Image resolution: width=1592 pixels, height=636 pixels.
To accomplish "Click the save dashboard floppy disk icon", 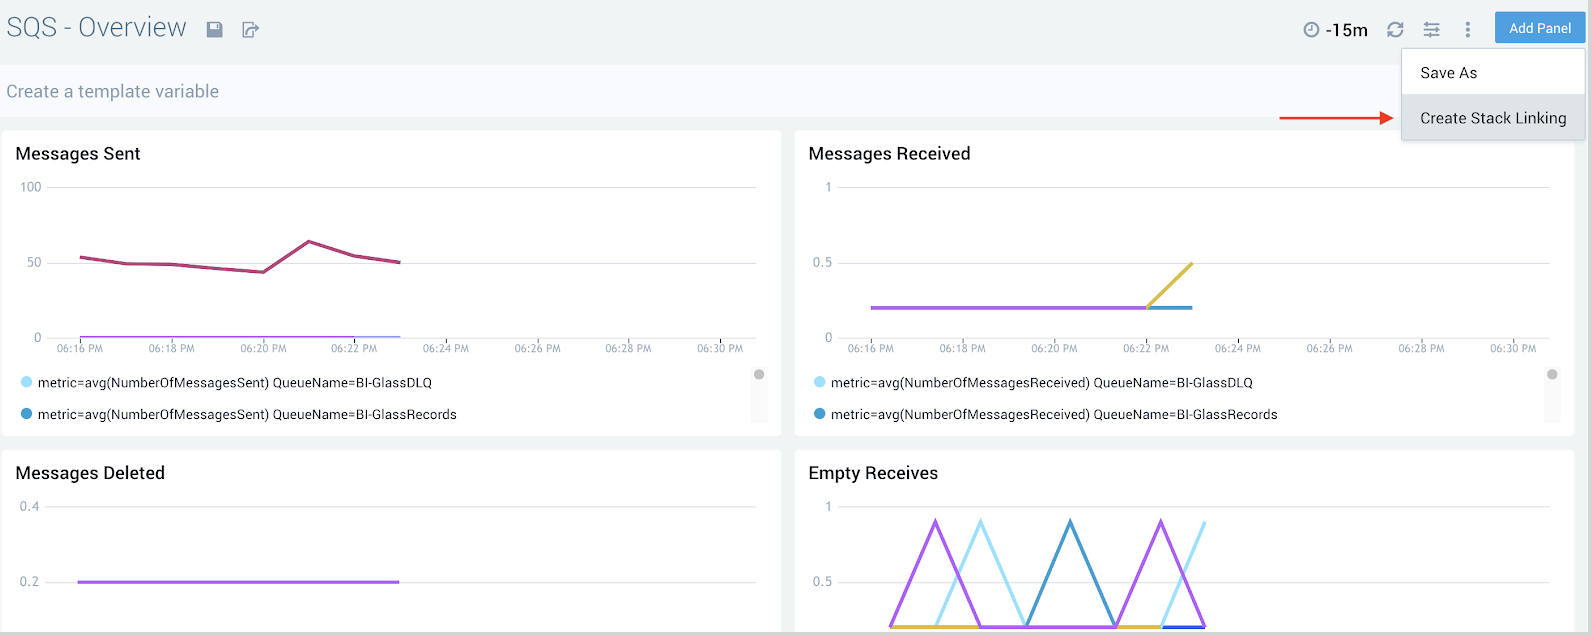I will (x=214, y=30).
